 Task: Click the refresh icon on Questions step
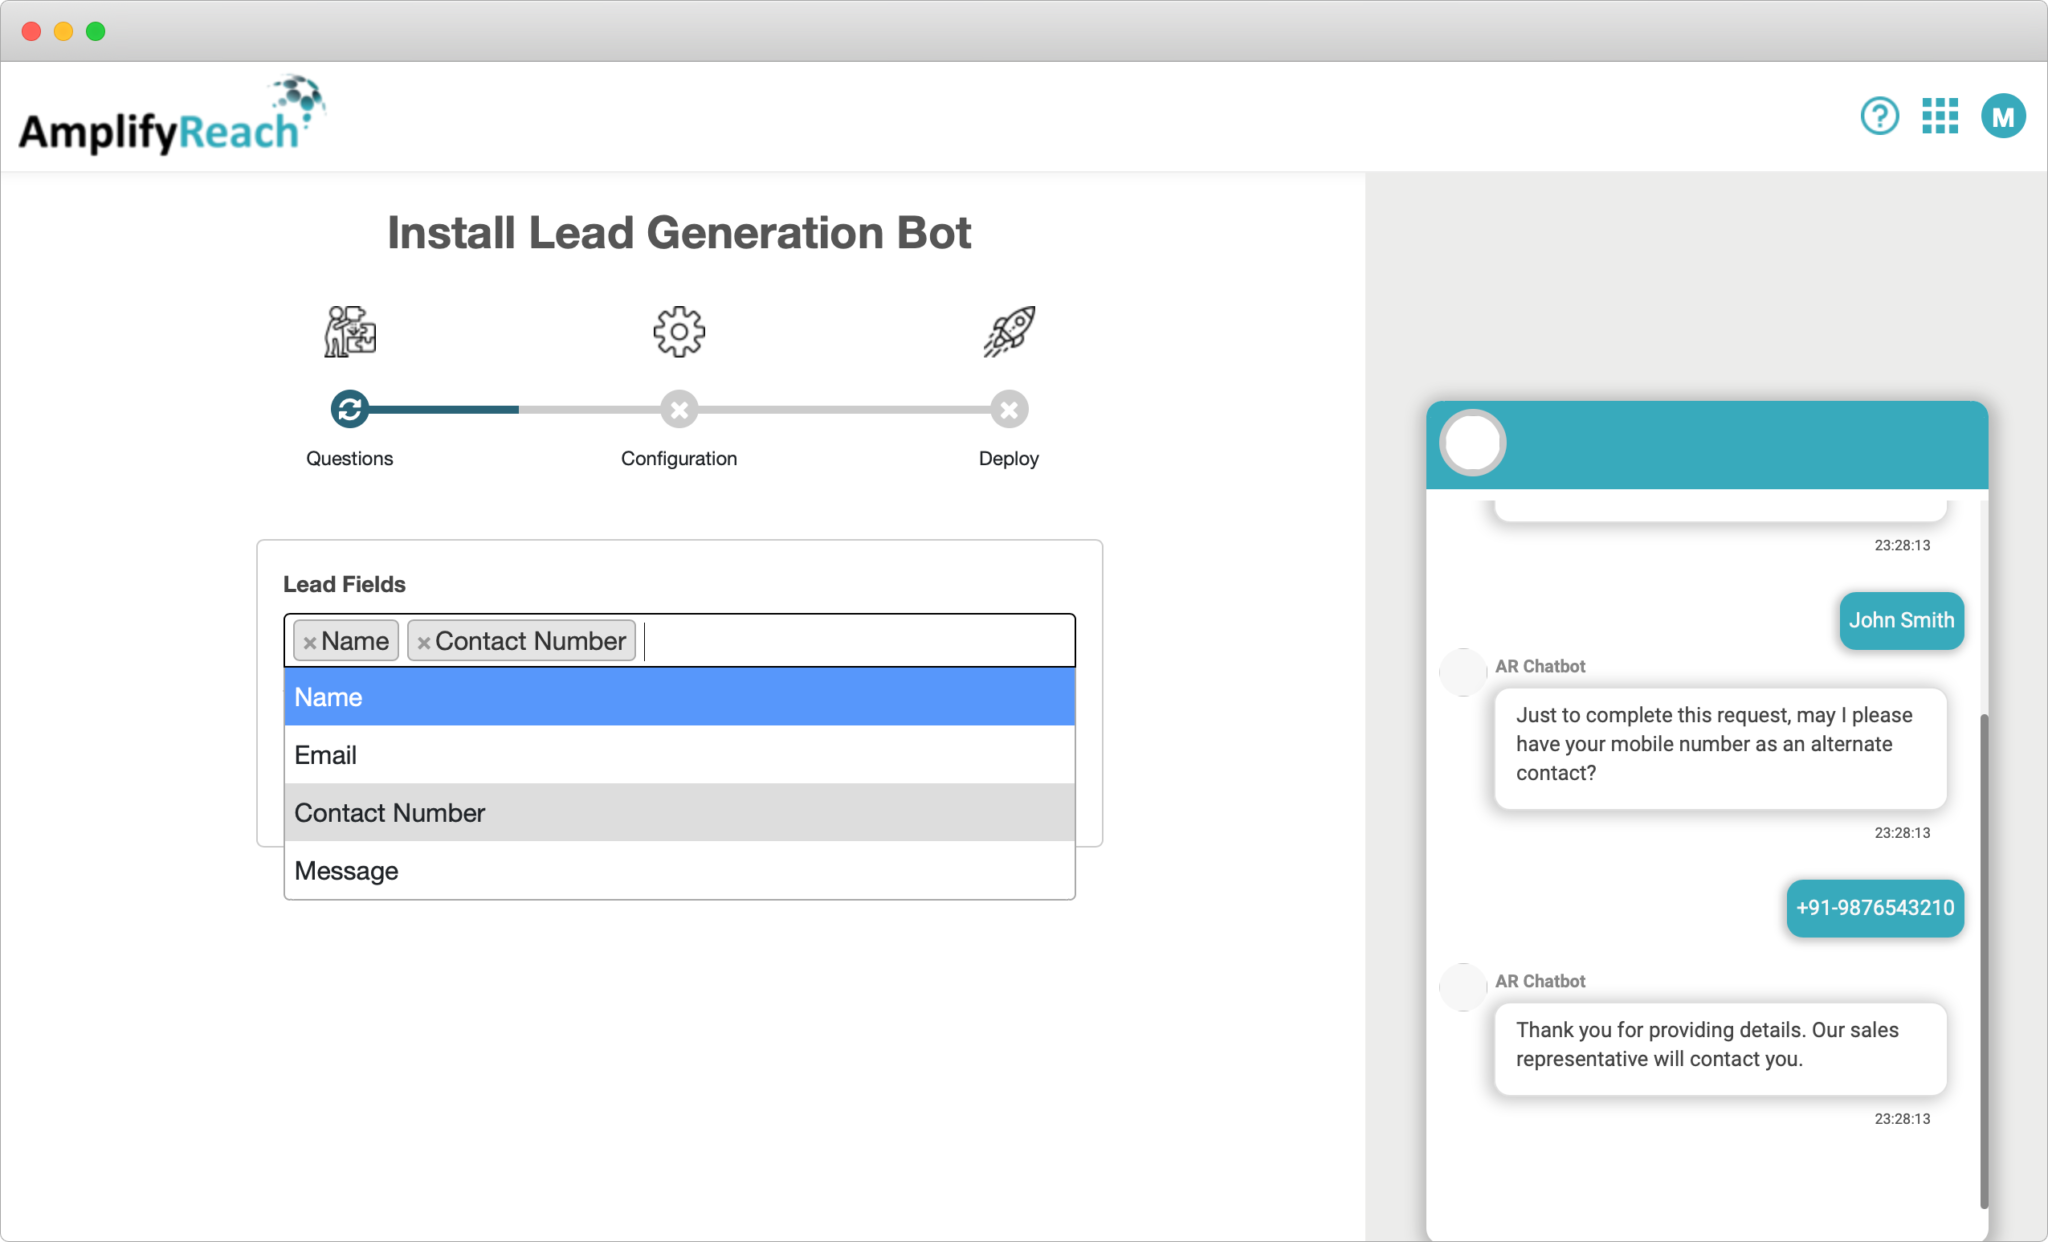pyautogui.click(x=349, y=408)
